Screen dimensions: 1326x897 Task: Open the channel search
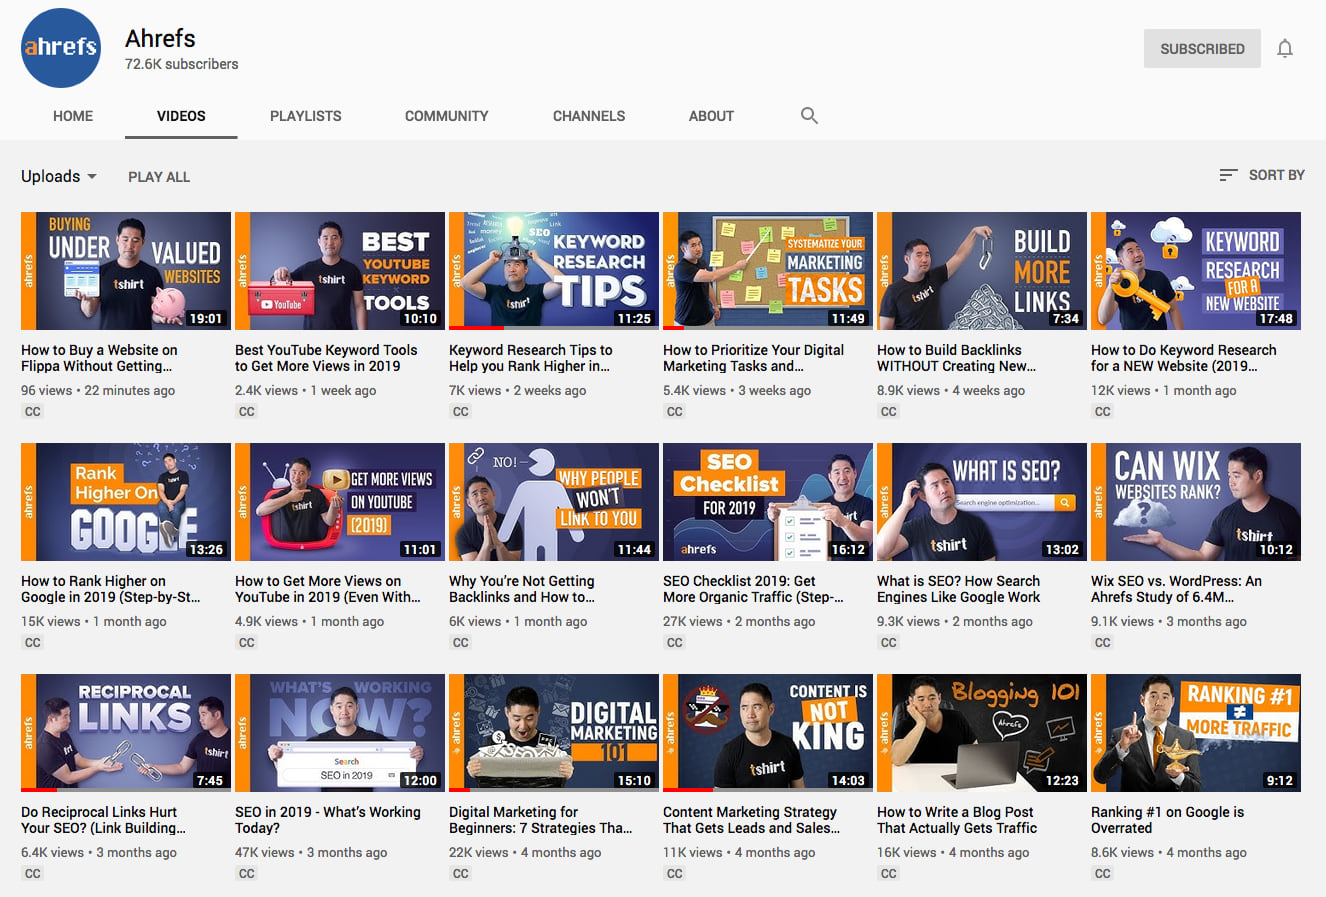pos(809,115)
